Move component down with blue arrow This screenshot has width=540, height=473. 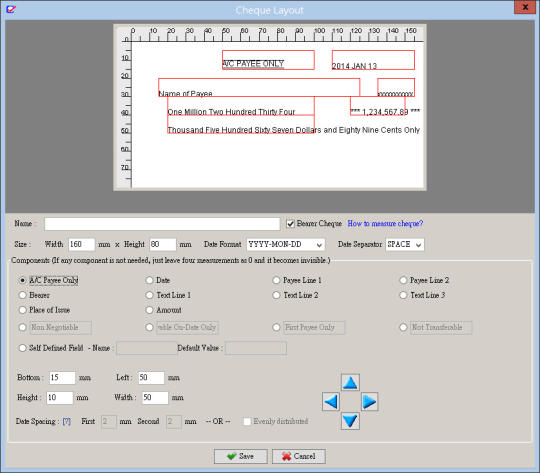pyautogui.click(x=350, y=421)
